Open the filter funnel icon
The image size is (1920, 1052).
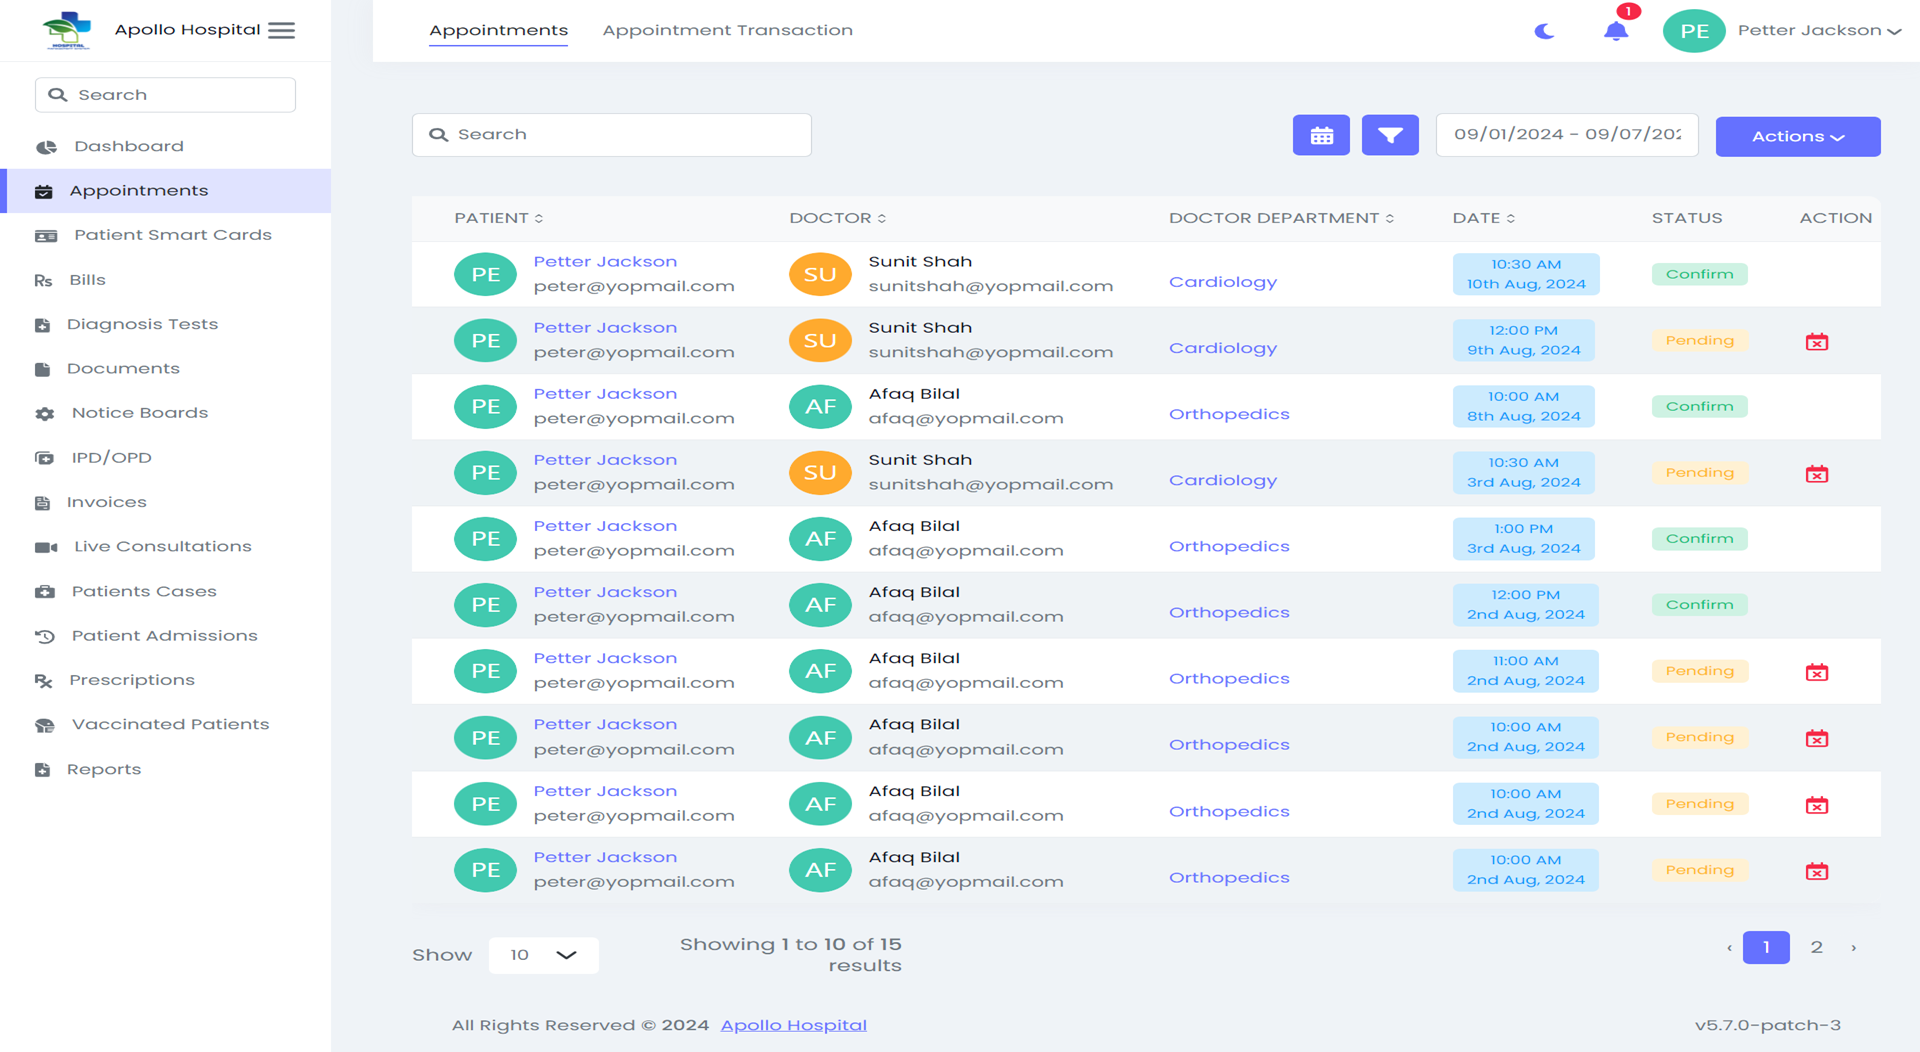[x=1390, y=134]
